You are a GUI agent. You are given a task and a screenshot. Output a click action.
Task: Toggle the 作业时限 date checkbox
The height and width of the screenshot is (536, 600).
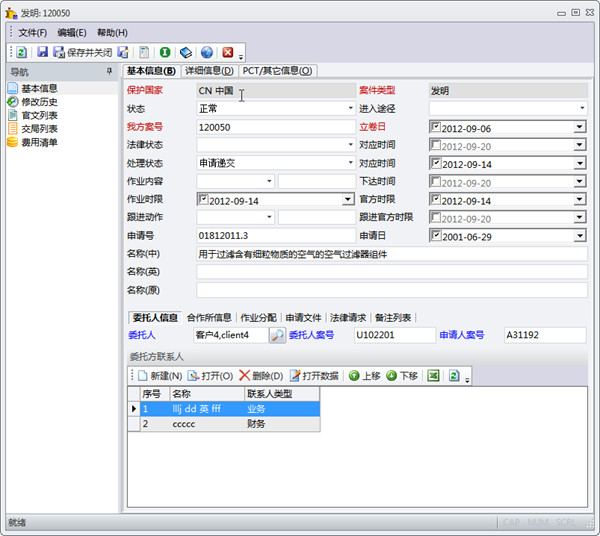point(203,199)
